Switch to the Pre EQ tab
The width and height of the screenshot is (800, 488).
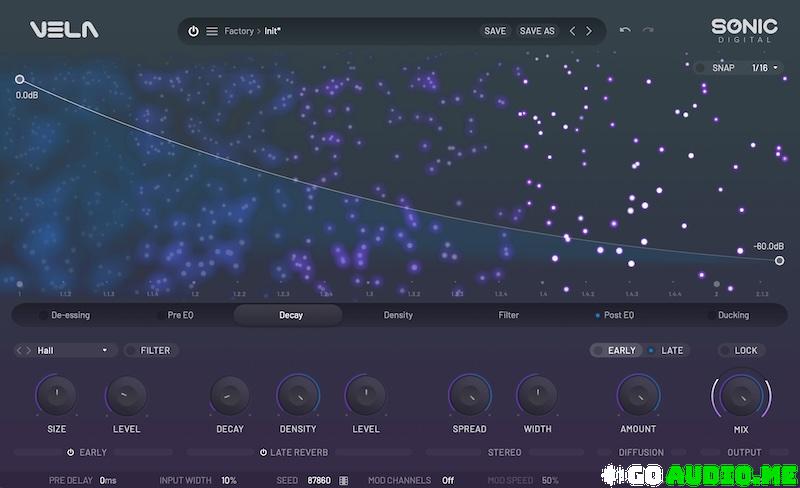tap(181, 315)
